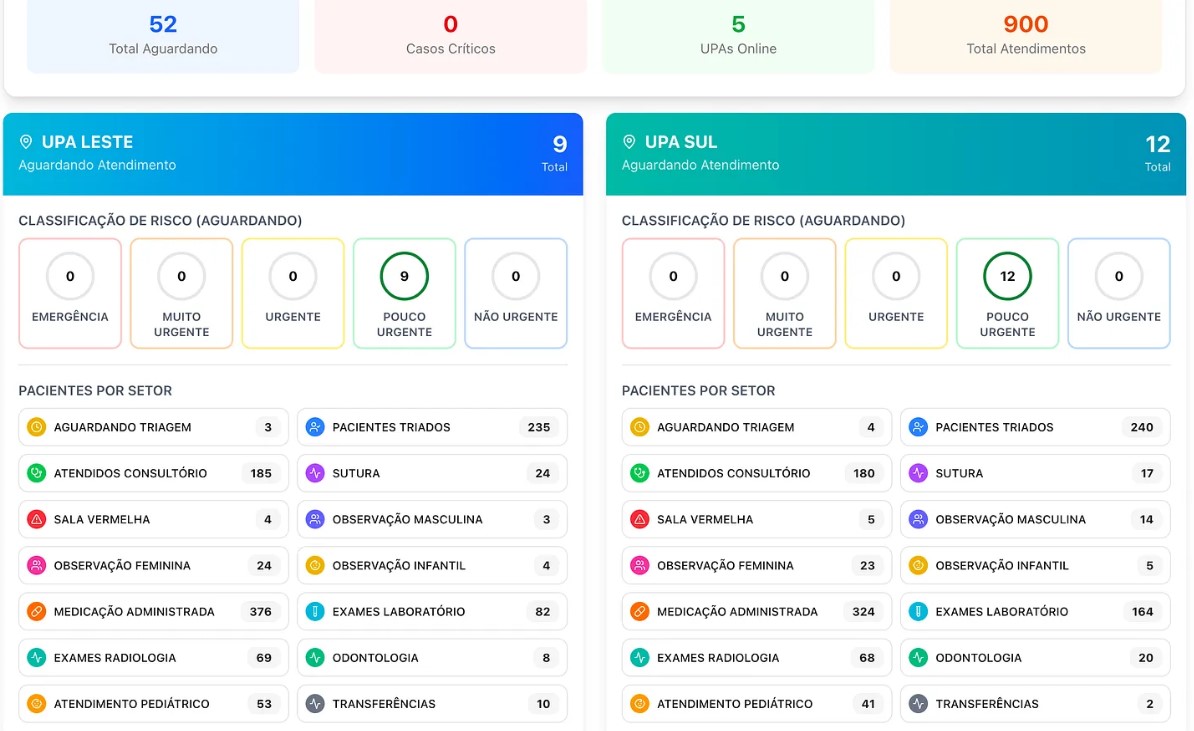This screenshot has height=731, width=1194.
Task: Open the Total Aguardando summary card
Action: (163, 34)
